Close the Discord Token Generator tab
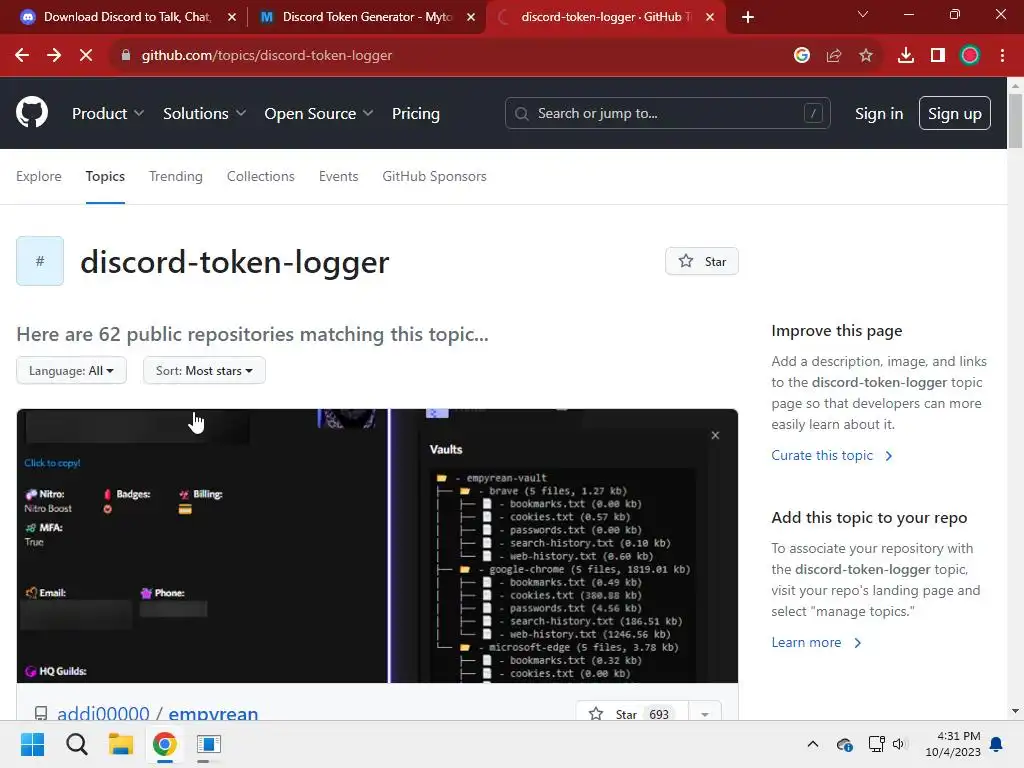This screenshot has height=768, width=1024. [471, 17]
